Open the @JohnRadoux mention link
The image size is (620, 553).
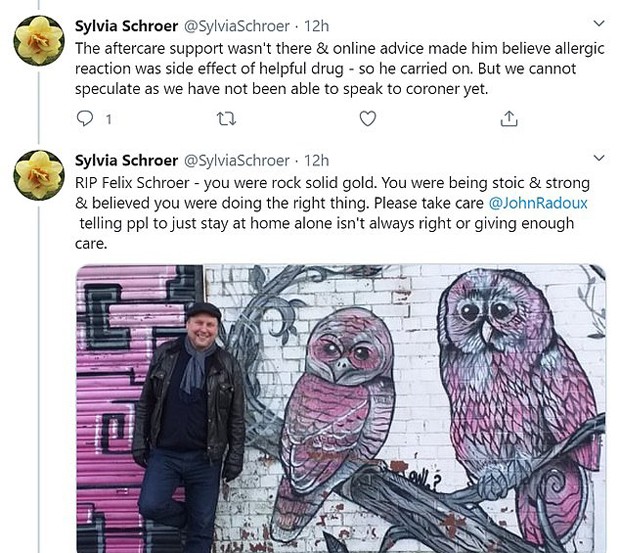[x=538, y=203]
